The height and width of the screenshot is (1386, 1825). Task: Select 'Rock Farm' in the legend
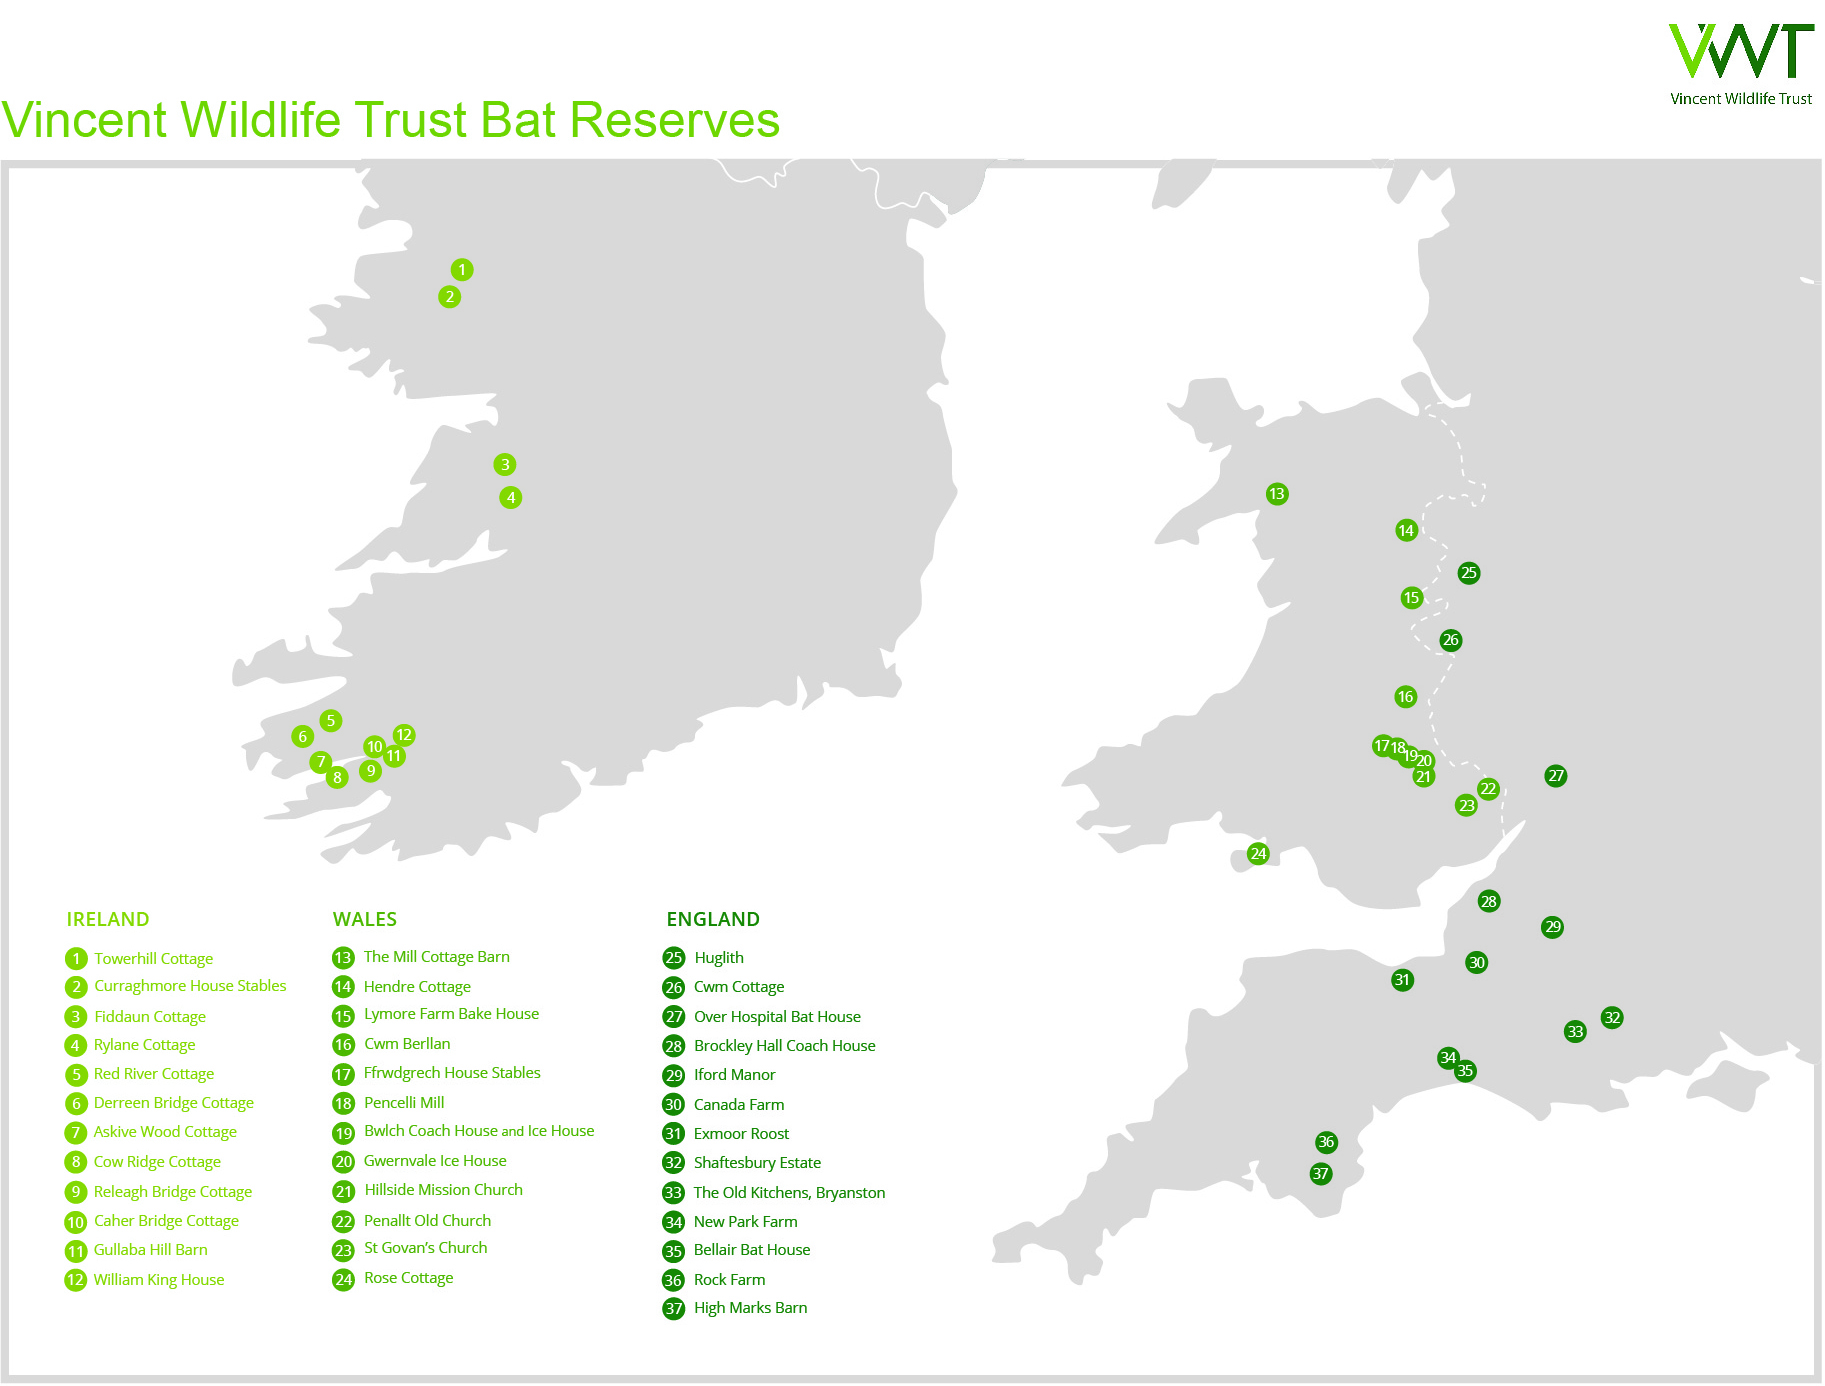tap(730, 1280)
